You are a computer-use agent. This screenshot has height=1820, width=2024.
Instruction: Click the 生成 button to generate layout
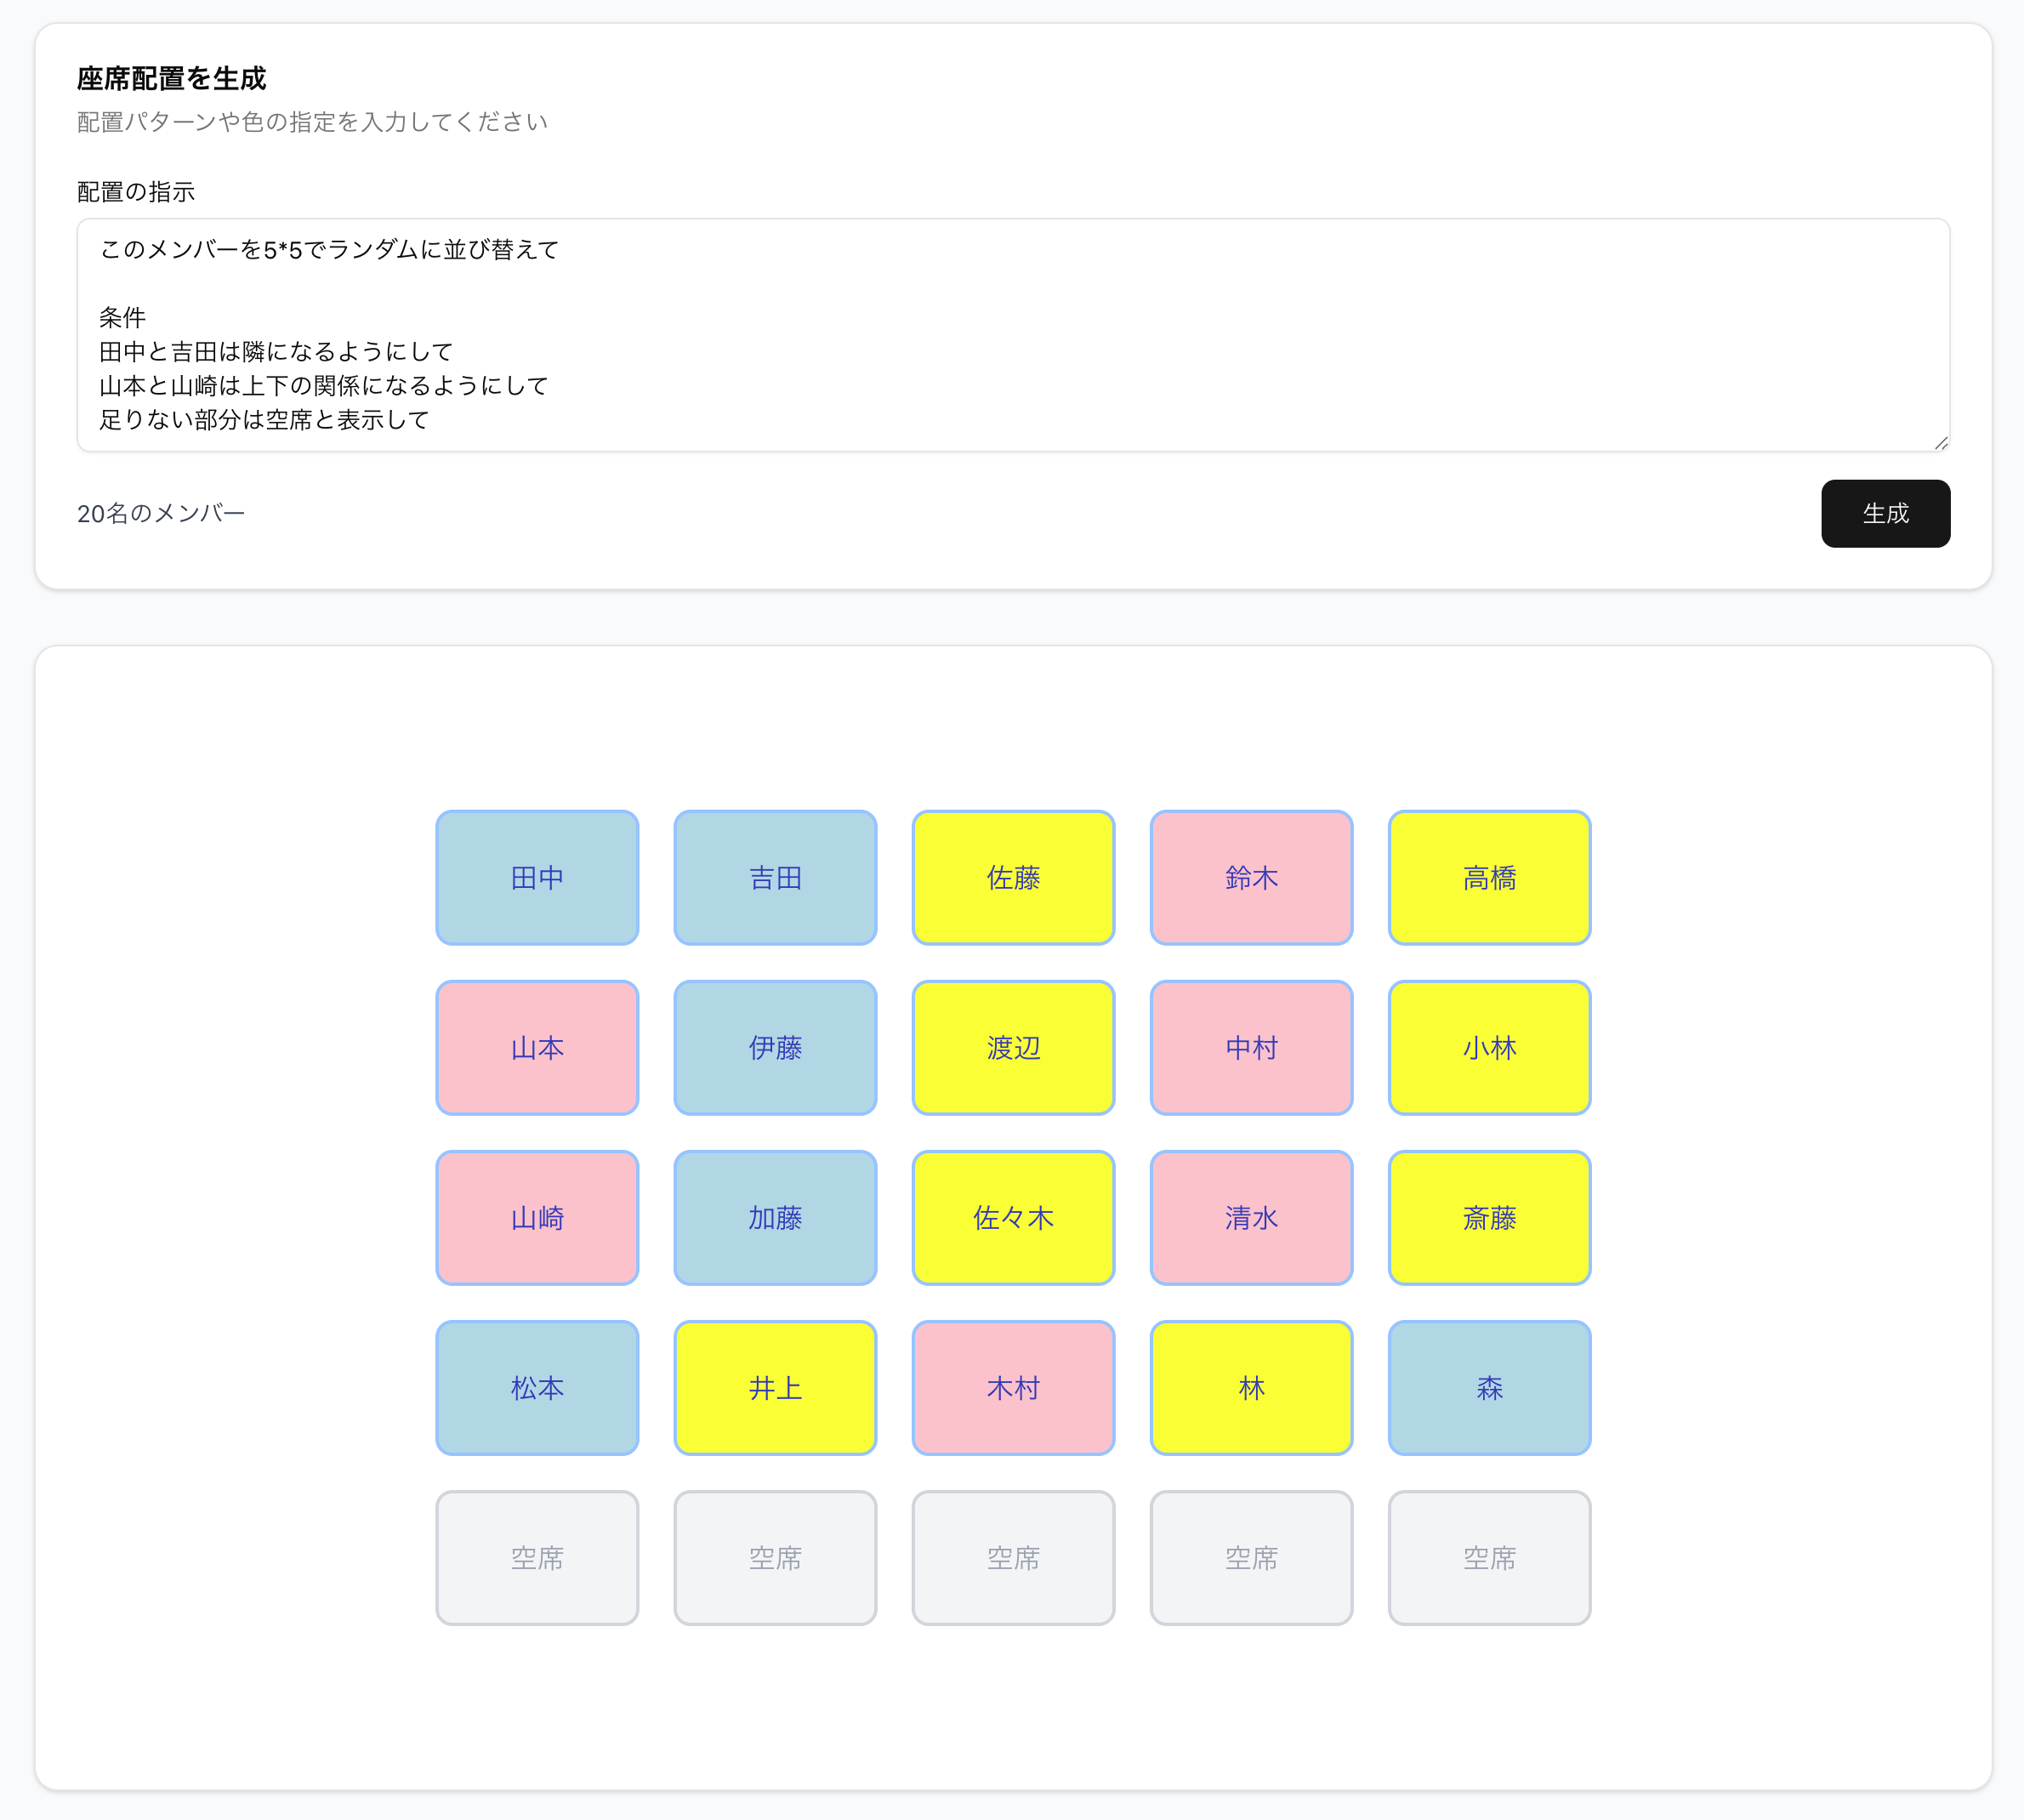pos(1884,513)
